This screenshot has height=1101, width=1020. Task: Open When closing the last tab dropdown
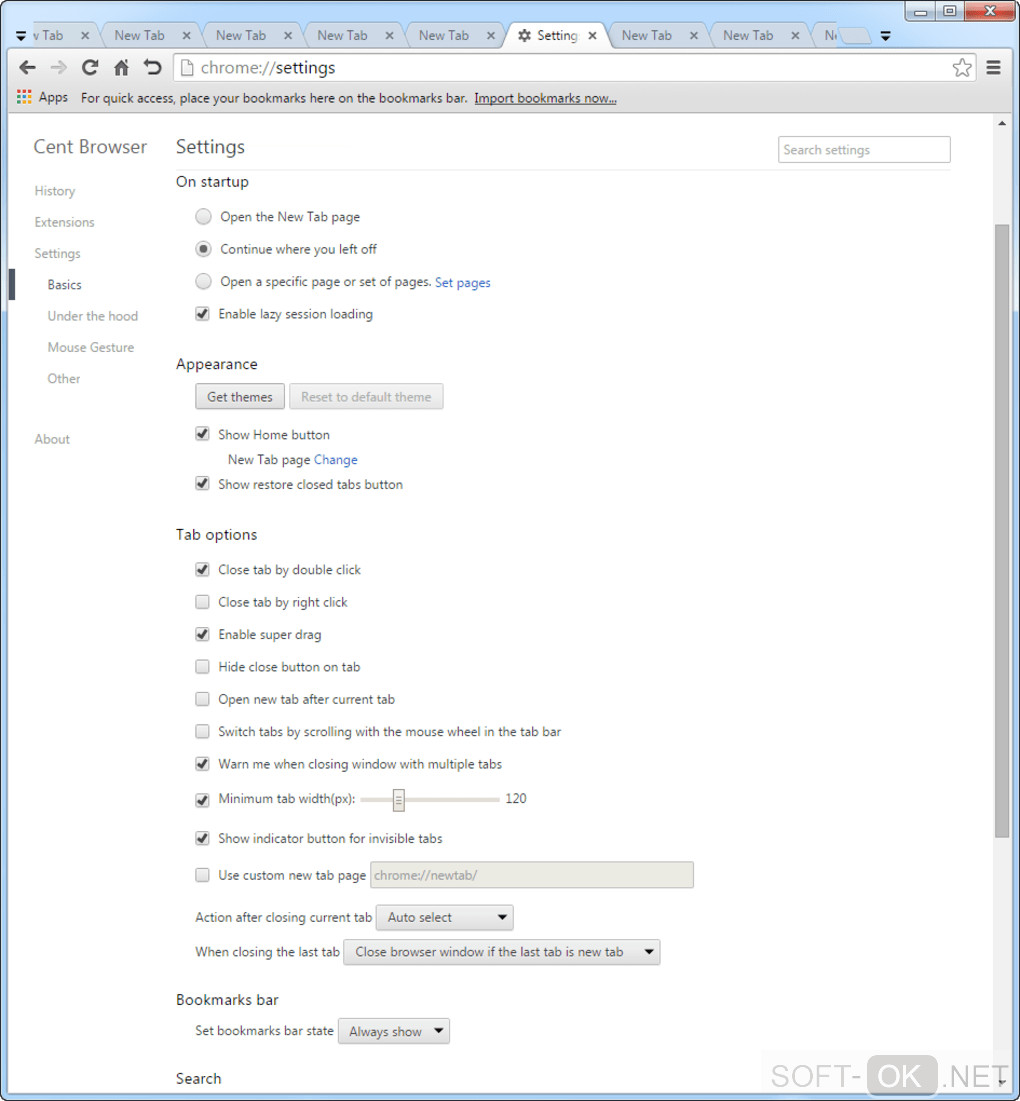[x=502, y=952]
